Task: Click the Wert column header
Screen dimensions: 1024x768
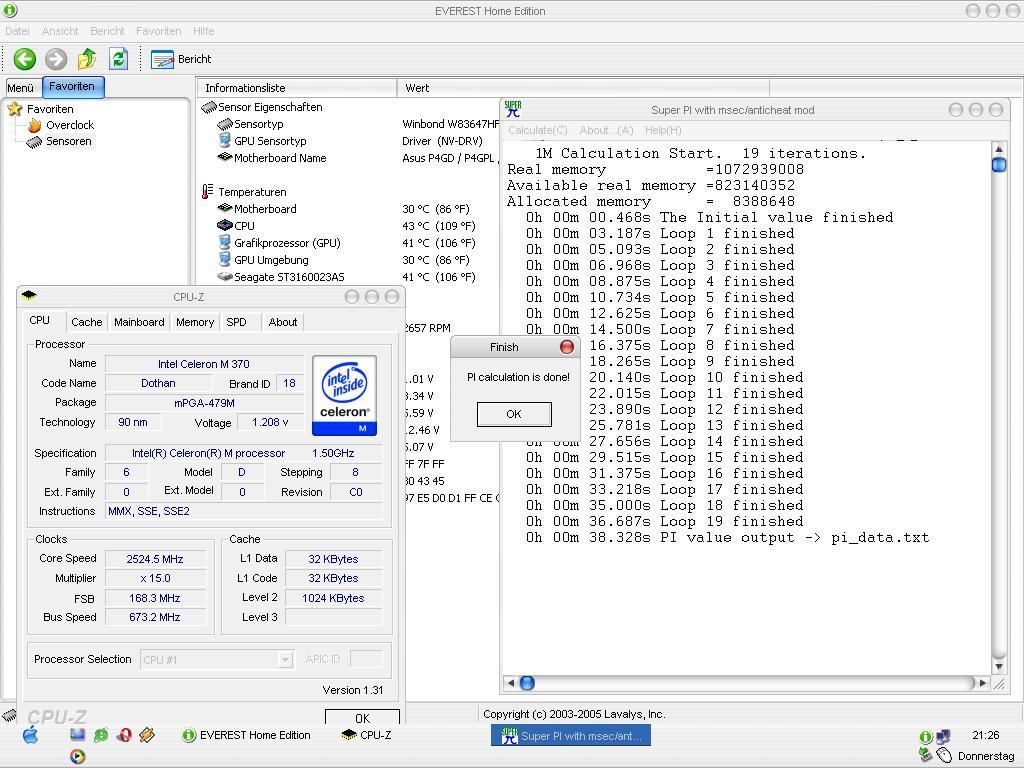Action: pyautogui.click(x=583, y=88)
